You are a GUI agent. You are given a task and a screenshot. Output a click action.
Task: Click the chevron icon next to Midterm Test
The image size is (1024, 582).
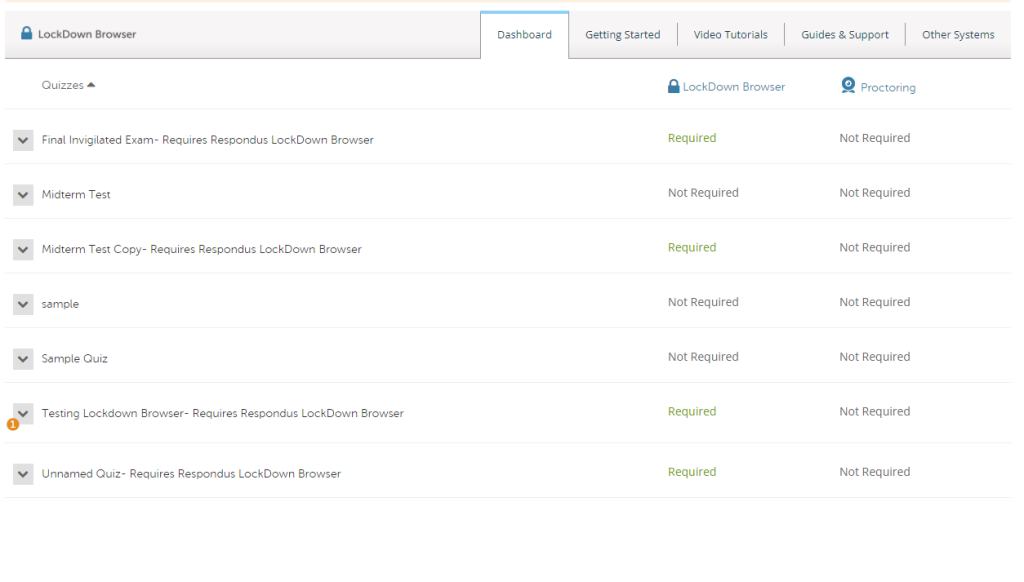(22, 195)
